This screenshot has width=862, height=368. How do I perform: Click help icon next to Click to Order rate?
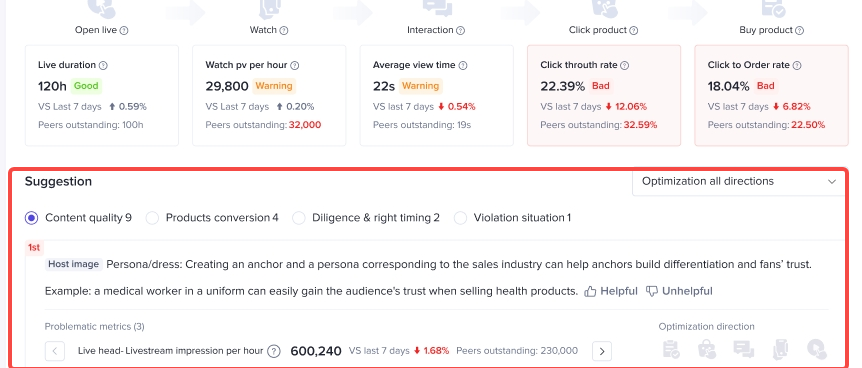(797, 65)
